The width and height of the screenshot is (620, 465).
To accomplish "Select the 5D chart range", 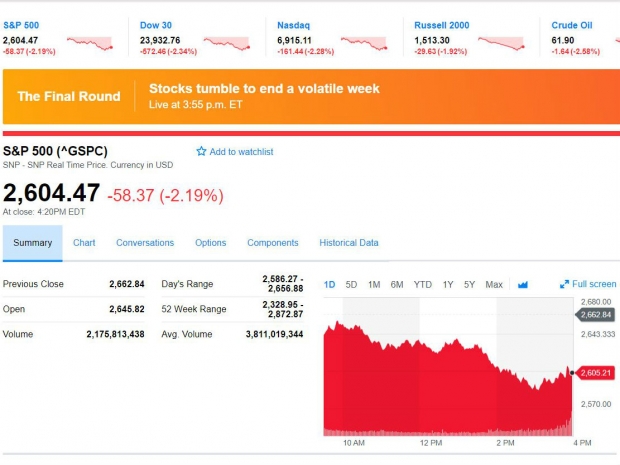I will (351, 285).
